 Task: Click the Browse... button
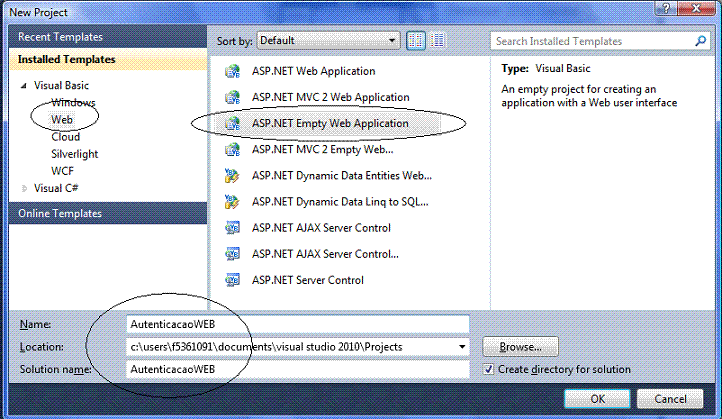coord(520,347)
